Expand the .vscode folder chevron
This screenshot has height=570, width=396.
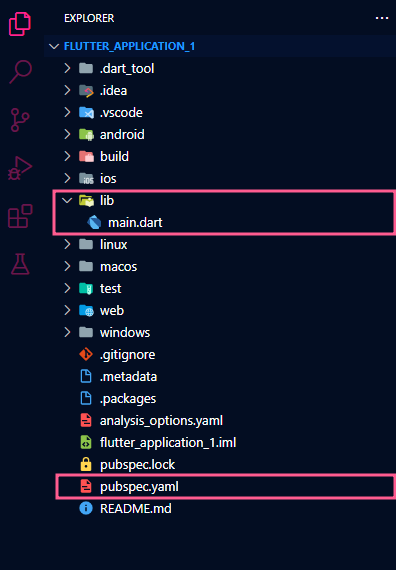pyautogui.click(x=67, y=112)
